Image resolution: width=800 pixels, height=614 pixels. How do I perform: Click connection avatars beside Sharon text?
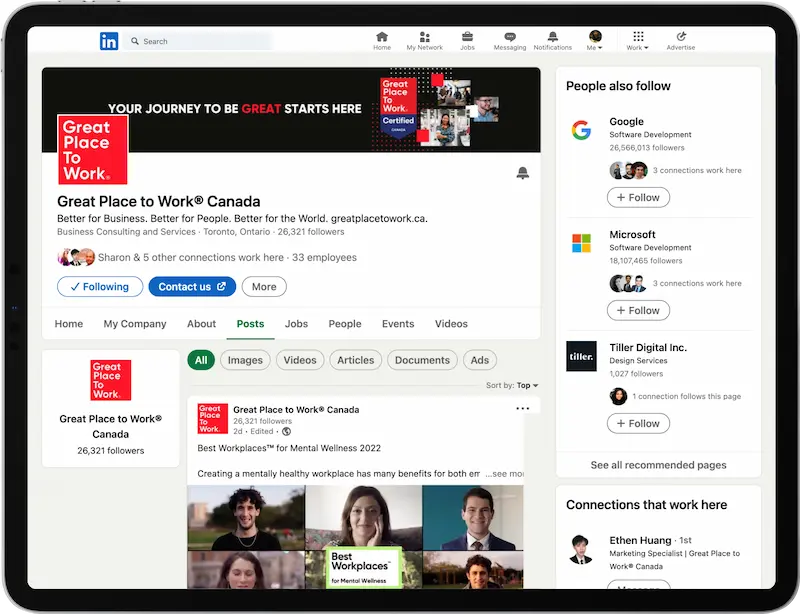tap(76, 257)
